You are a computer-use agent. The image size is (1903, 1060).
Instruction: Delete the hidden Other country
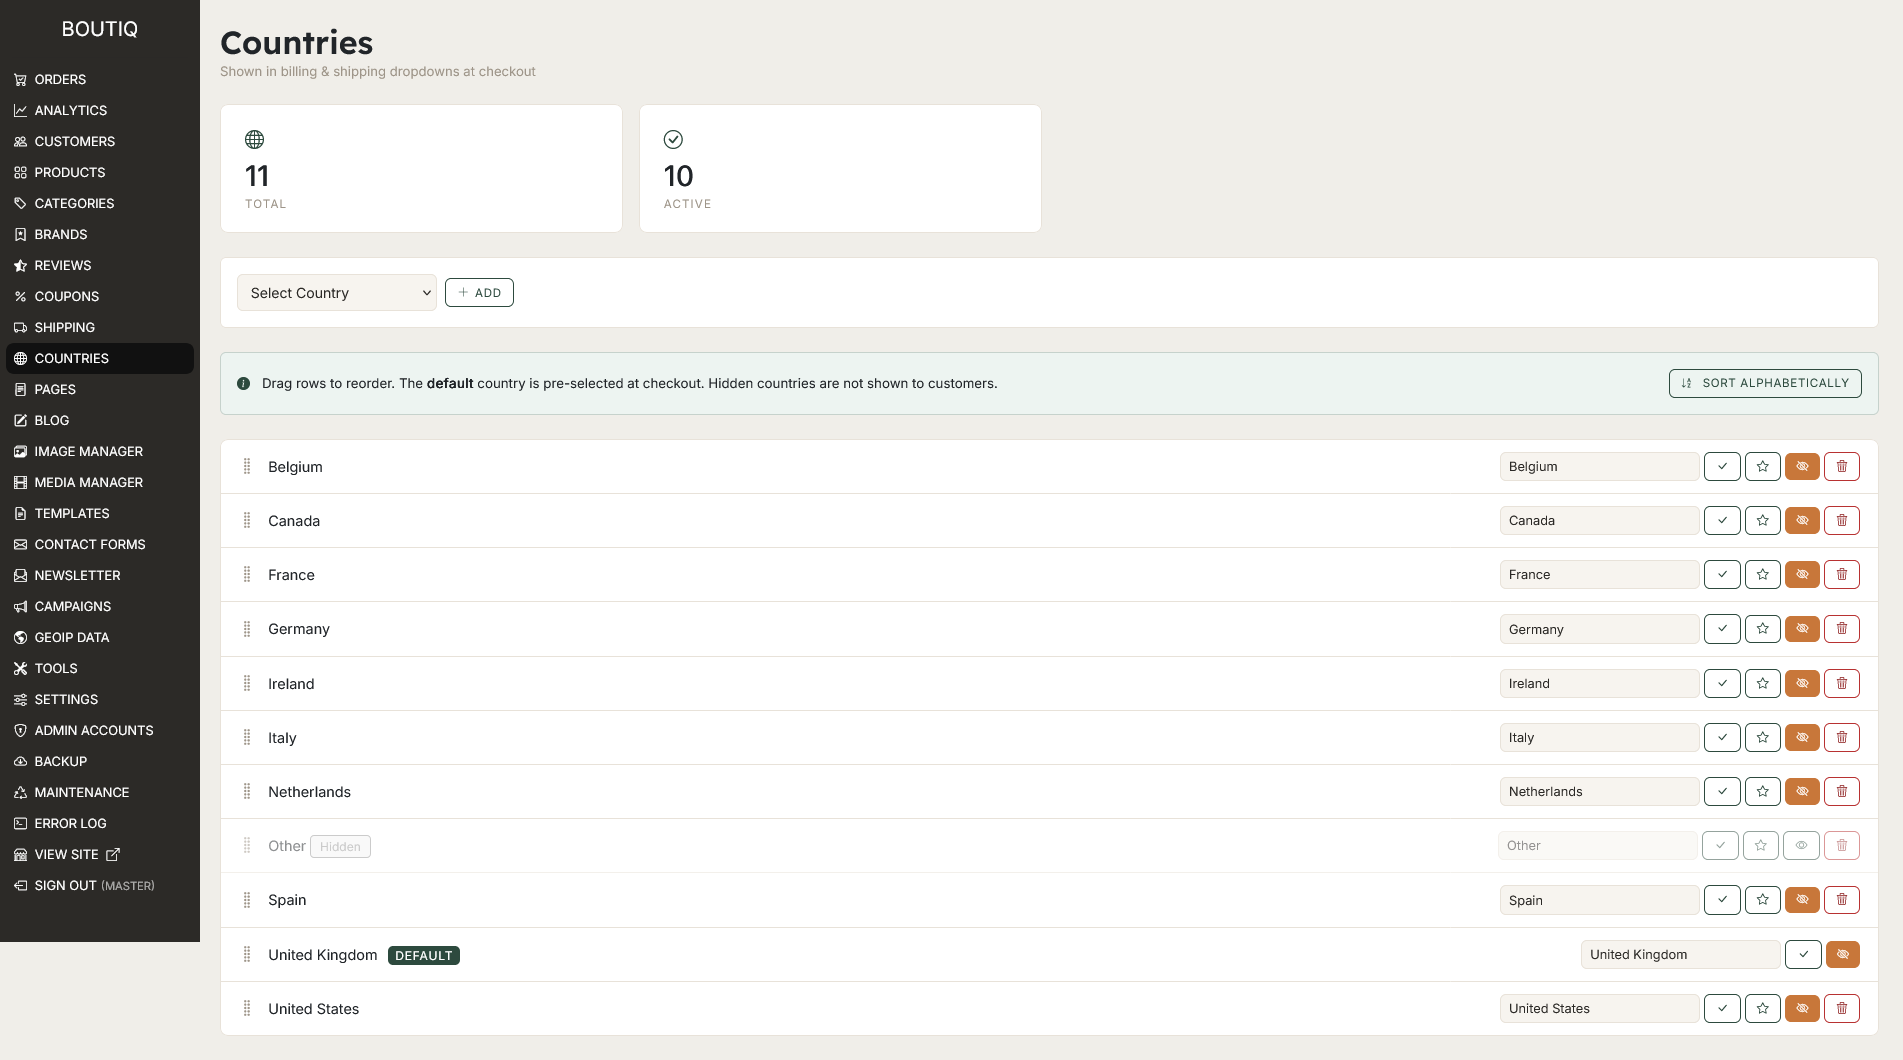tap(1841, 846)
